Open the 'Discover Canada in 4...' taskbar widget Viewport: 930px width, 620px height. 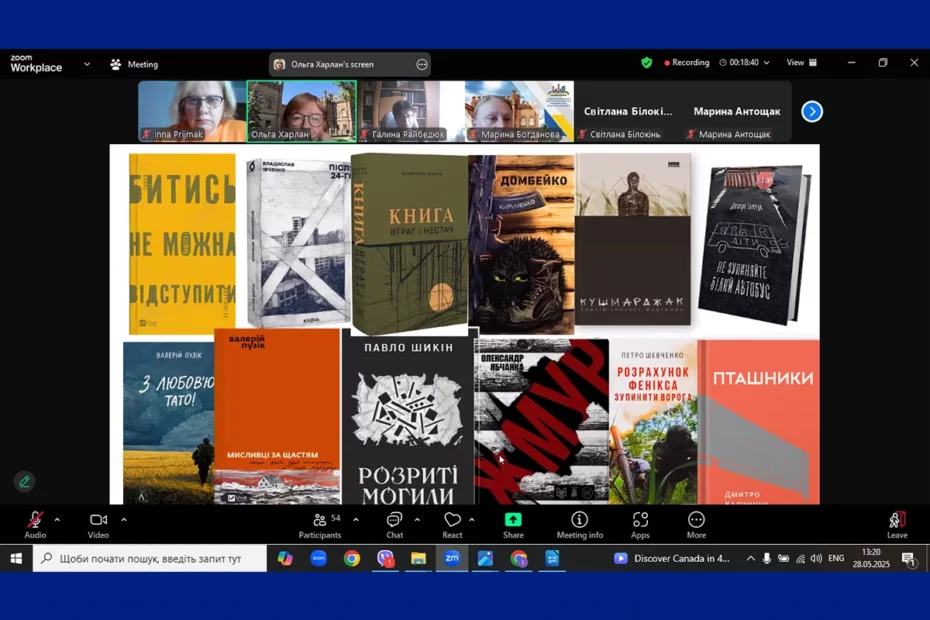click(671, 558)
